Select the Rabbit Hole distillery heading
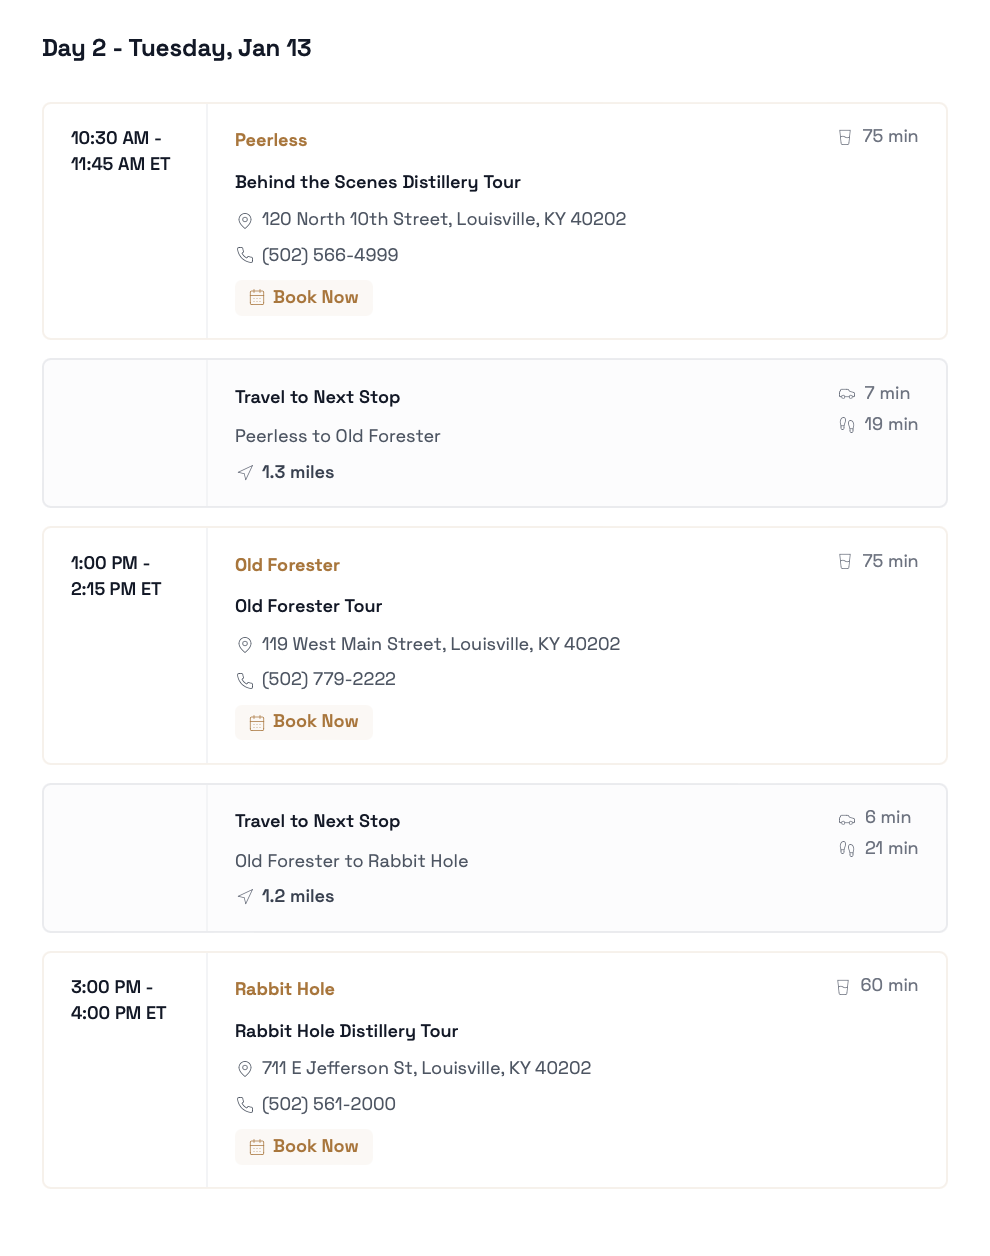Viewport: 990px width, 1256px height. pos(285,989)
